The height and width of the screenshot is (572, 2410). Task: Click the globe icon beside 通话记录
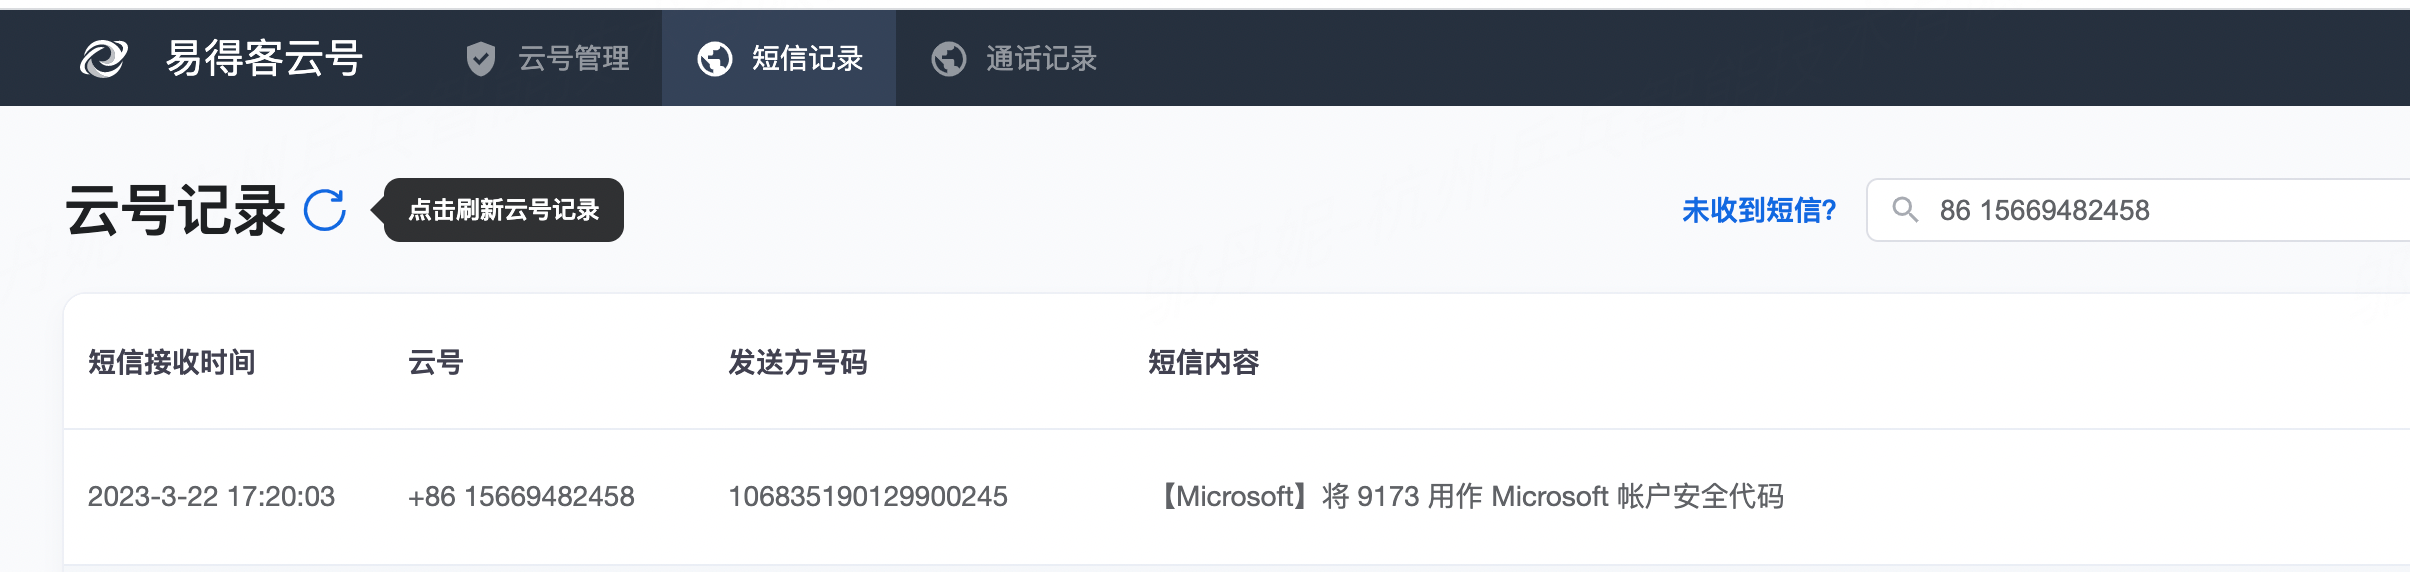949,59
